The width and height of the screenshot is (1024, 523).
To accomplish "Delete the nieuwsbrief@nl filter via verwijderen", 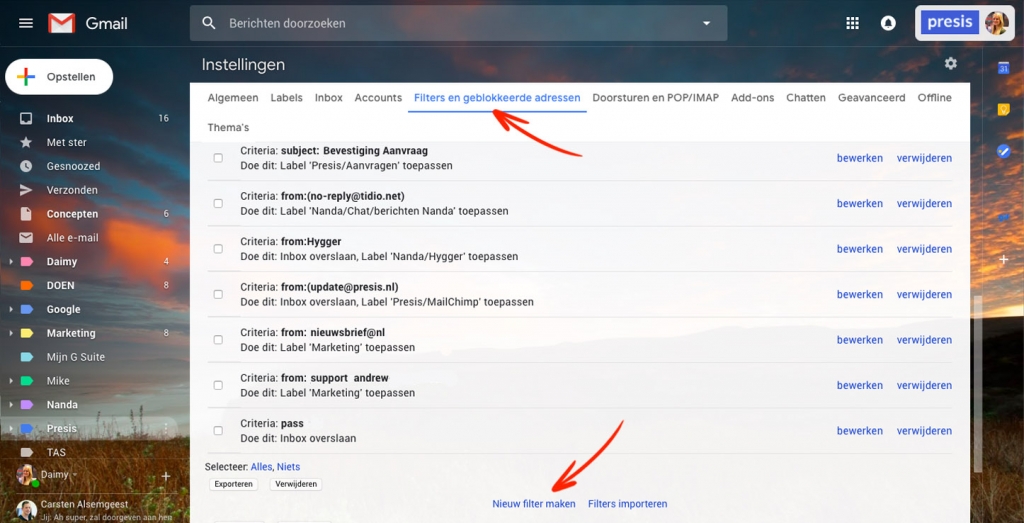I will [924, 340].
